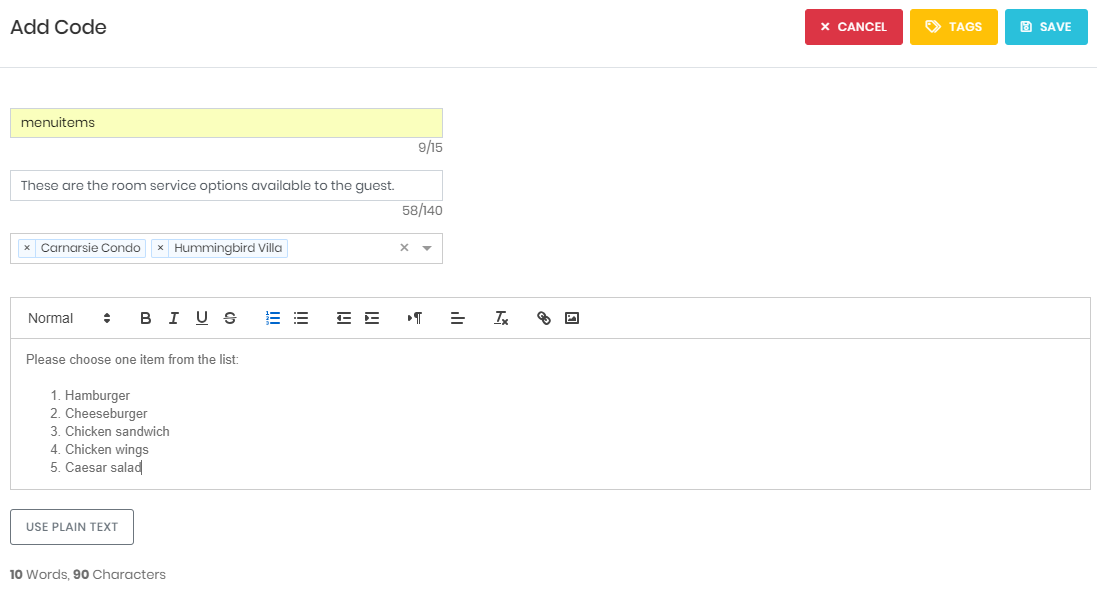Increase indent with indent icon
The image size is (1097, 600).
(x=371, y=318)
